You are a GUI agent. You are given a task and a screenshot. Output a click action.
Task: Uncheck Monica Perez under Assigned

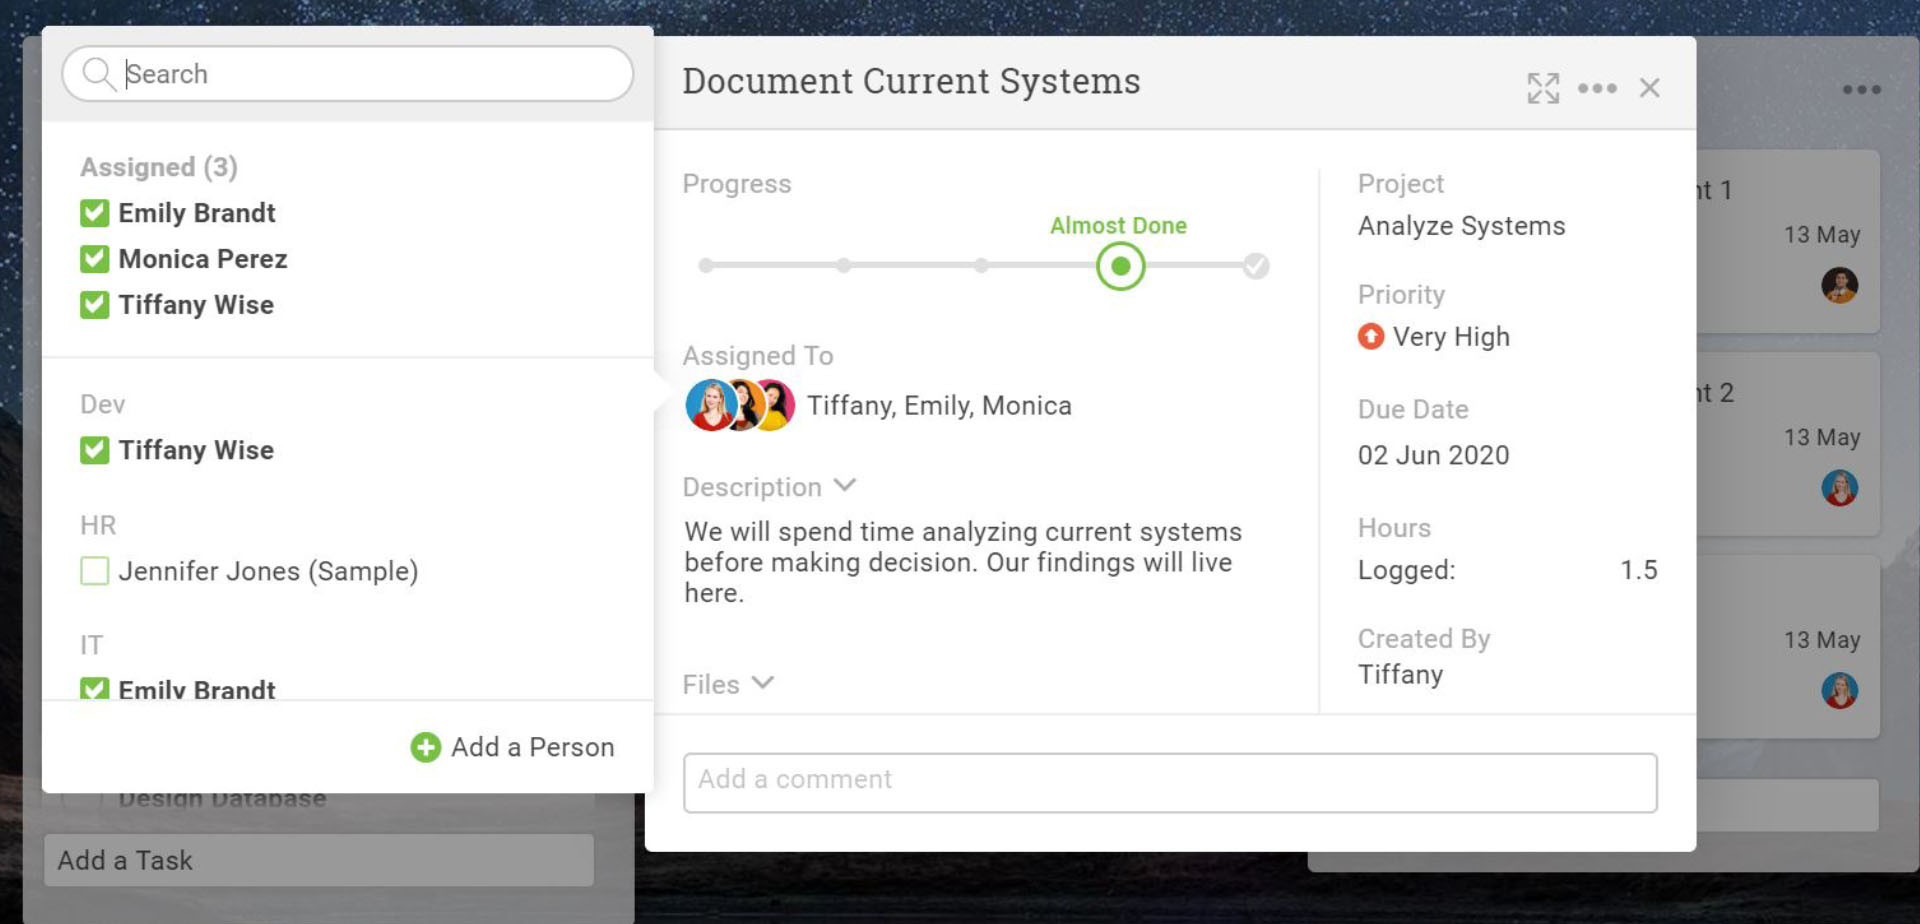(95, 259)
